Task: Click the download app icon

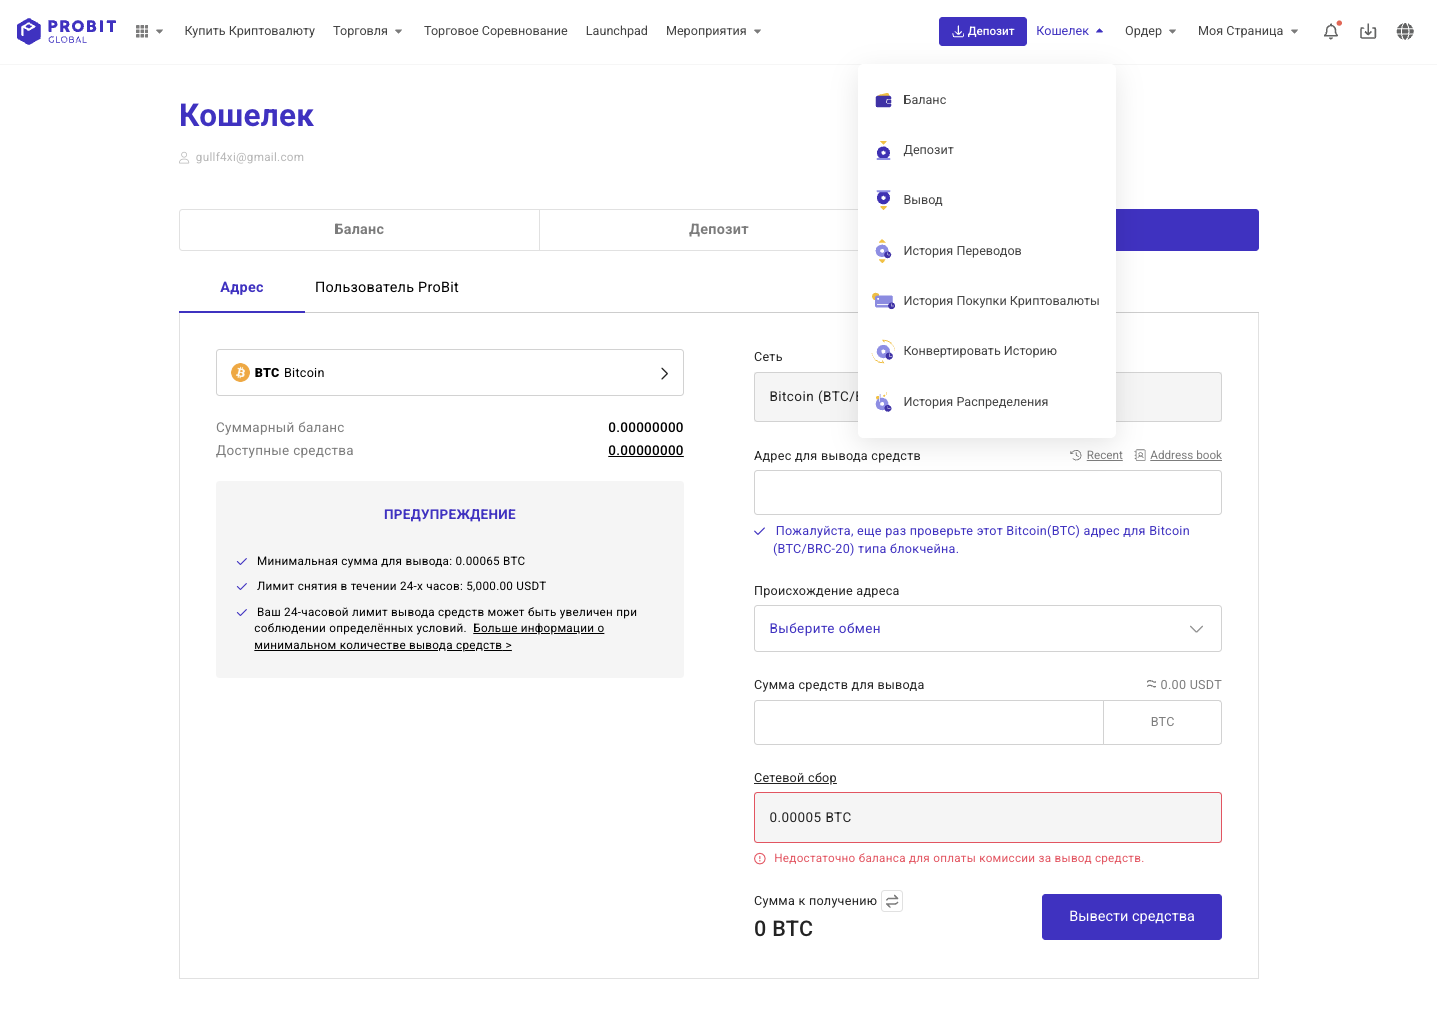Action: [1368, 31]
